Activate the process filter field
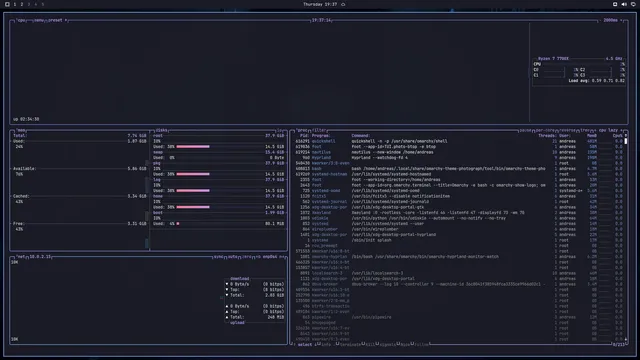The image size is (640, 360). point(319,130)
